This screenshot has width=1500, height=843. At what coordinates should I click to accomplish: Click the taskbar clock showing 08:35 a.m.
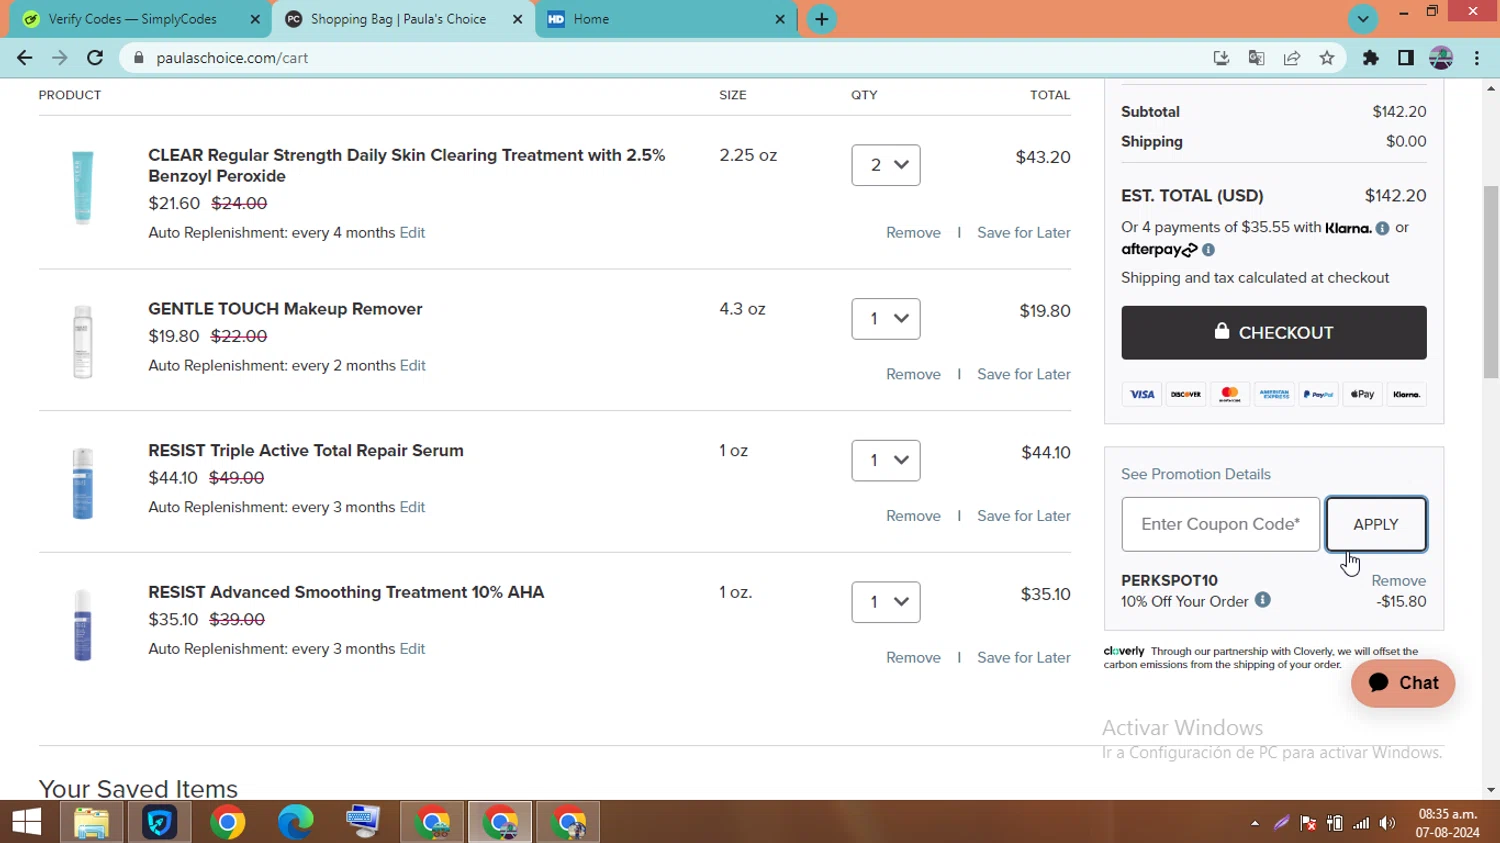pos(1448,822)
